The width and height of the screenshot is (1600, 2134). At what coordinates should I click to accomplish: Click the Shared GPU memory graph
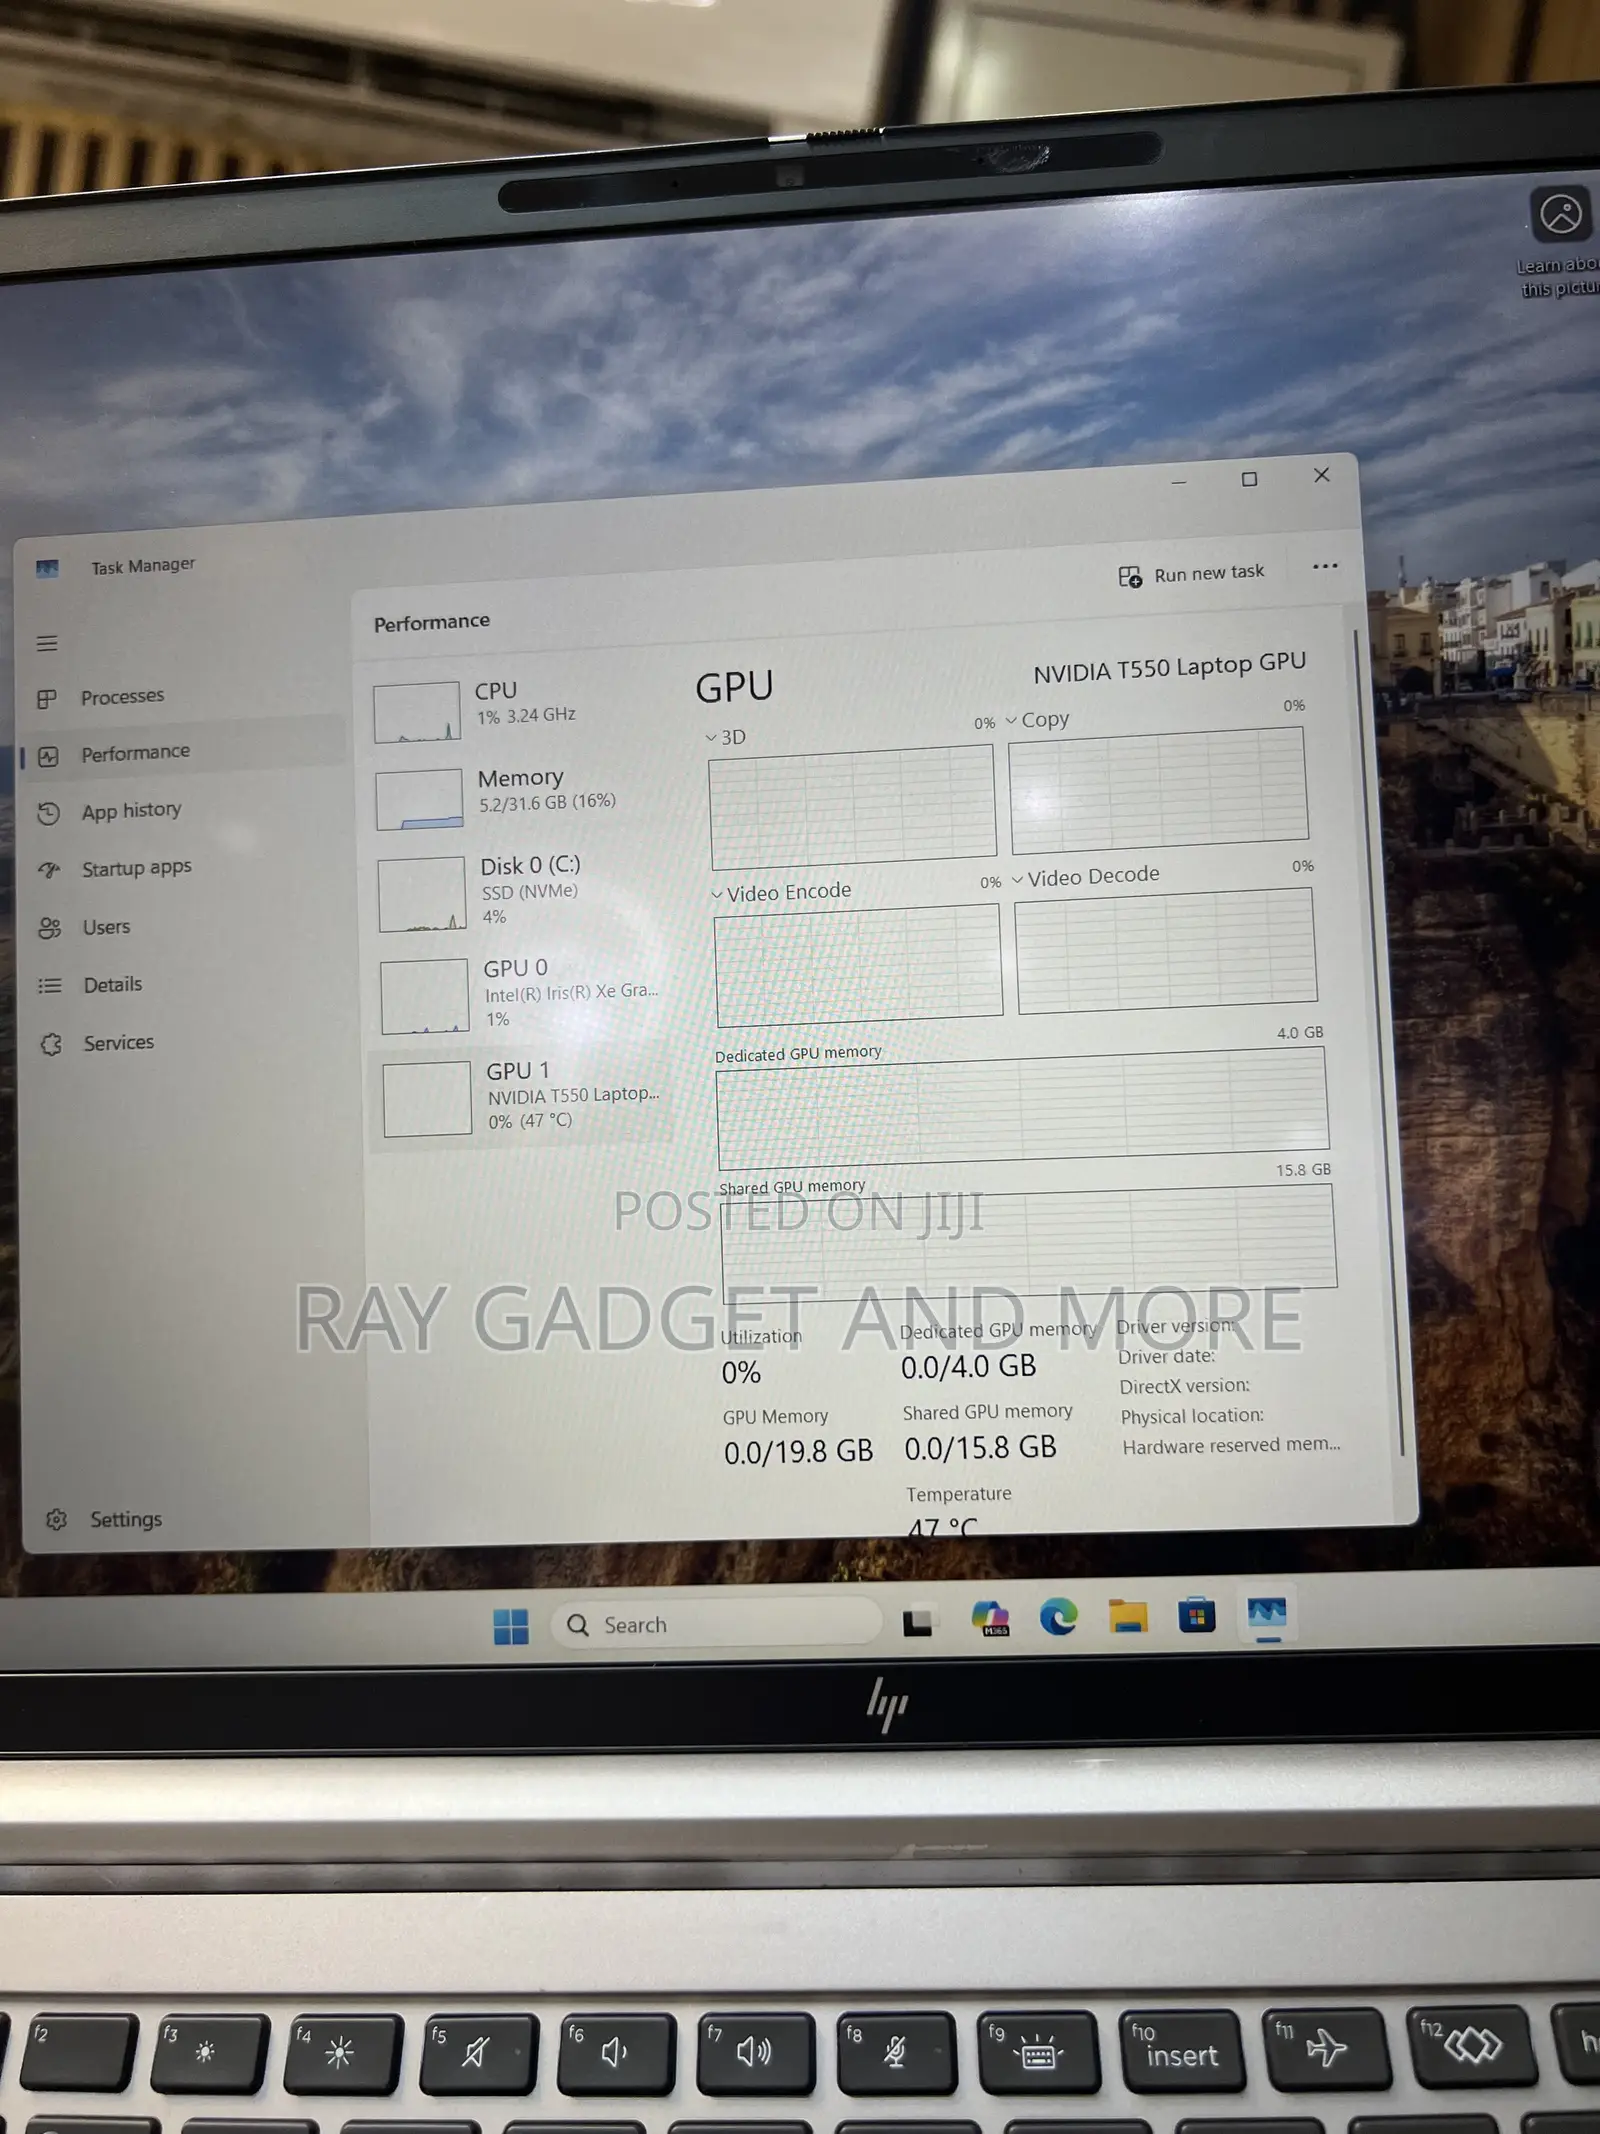[1029, 1243]
